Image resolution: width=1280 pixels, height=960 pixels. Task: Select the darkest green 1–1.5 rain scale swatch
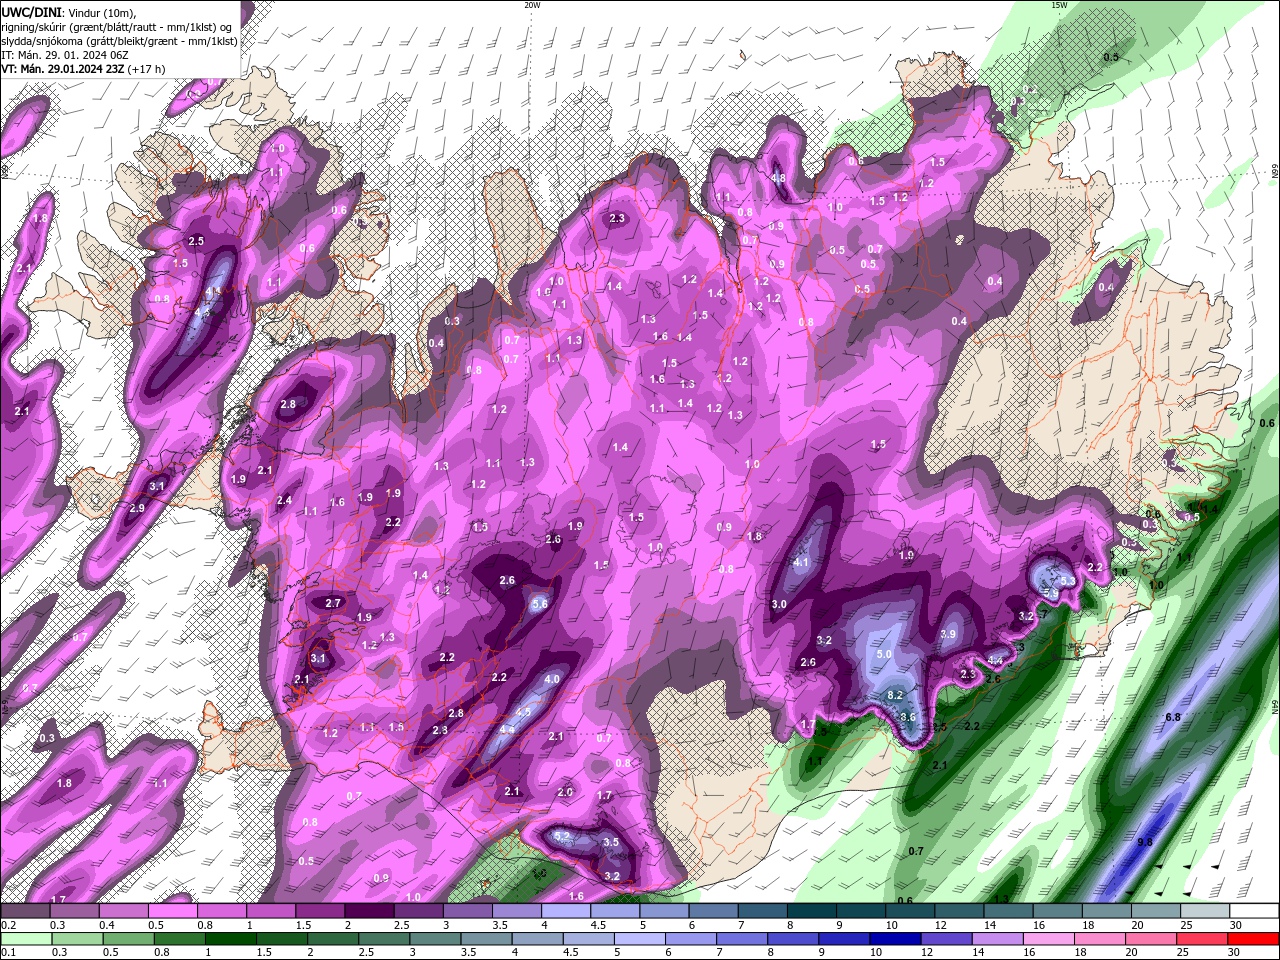click(x=230, y=939)
